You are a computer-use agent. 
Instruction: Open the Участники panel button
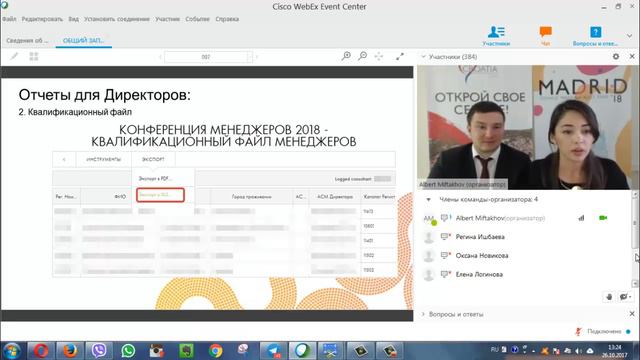click(496, 36)
